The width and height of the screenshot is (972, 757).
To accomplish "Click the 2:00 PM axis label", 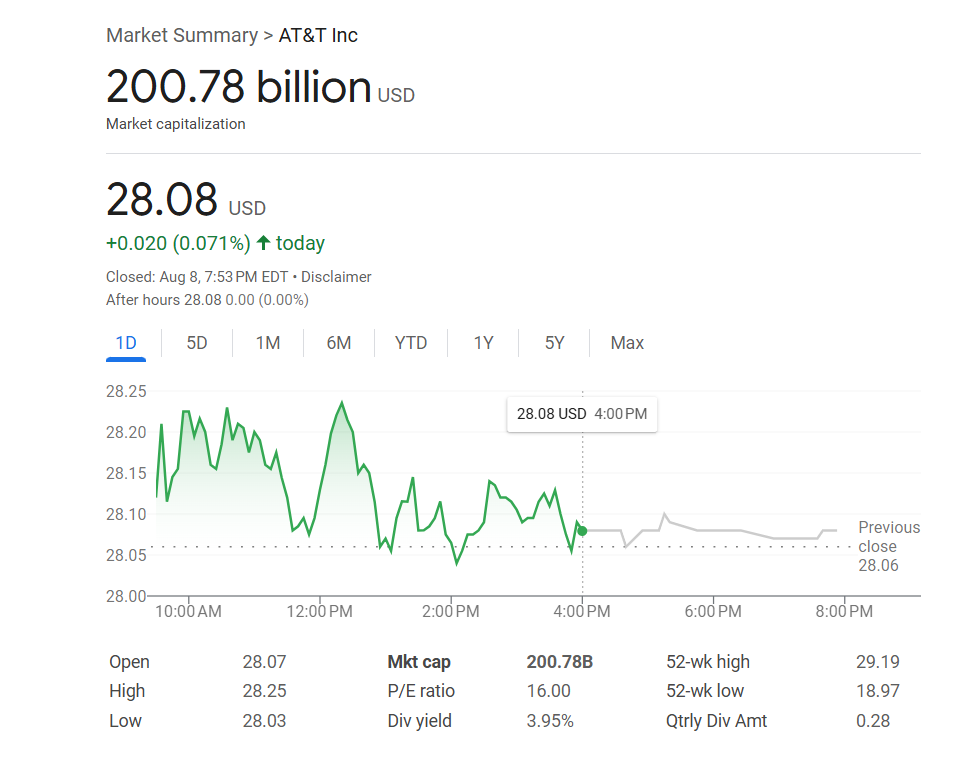I will point(451,611).
